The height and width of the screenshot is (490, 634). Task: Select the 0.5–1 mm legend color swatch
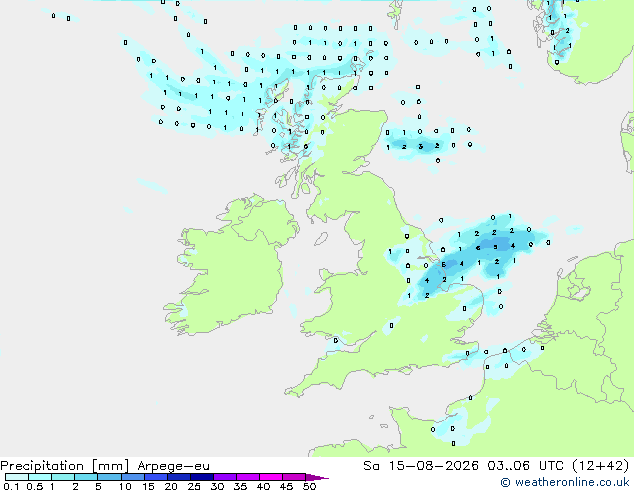point(40,477)
